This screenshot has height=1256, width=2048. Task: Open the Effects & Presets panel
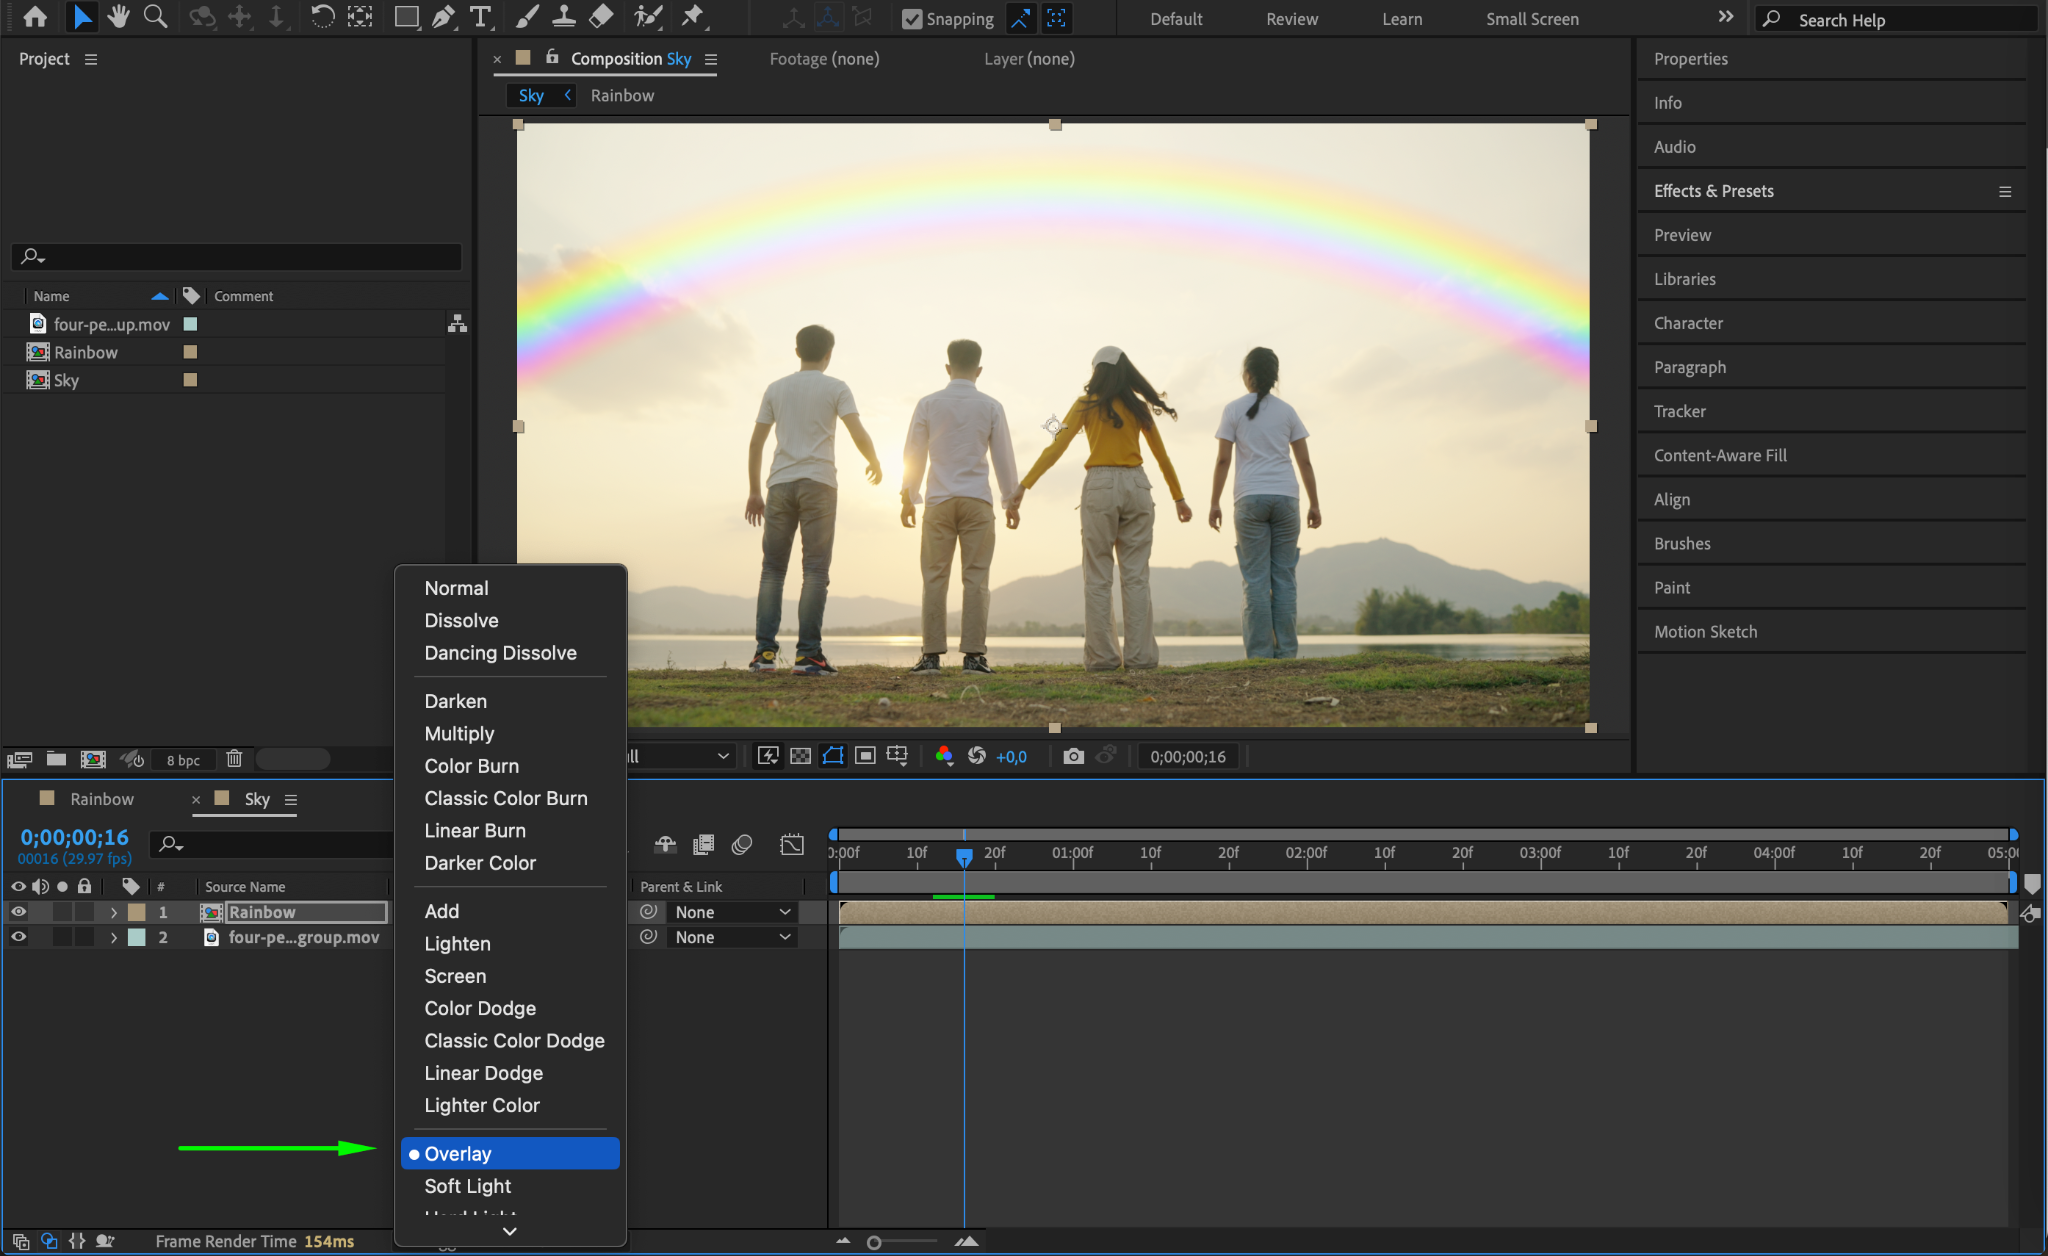[1713, 191]
